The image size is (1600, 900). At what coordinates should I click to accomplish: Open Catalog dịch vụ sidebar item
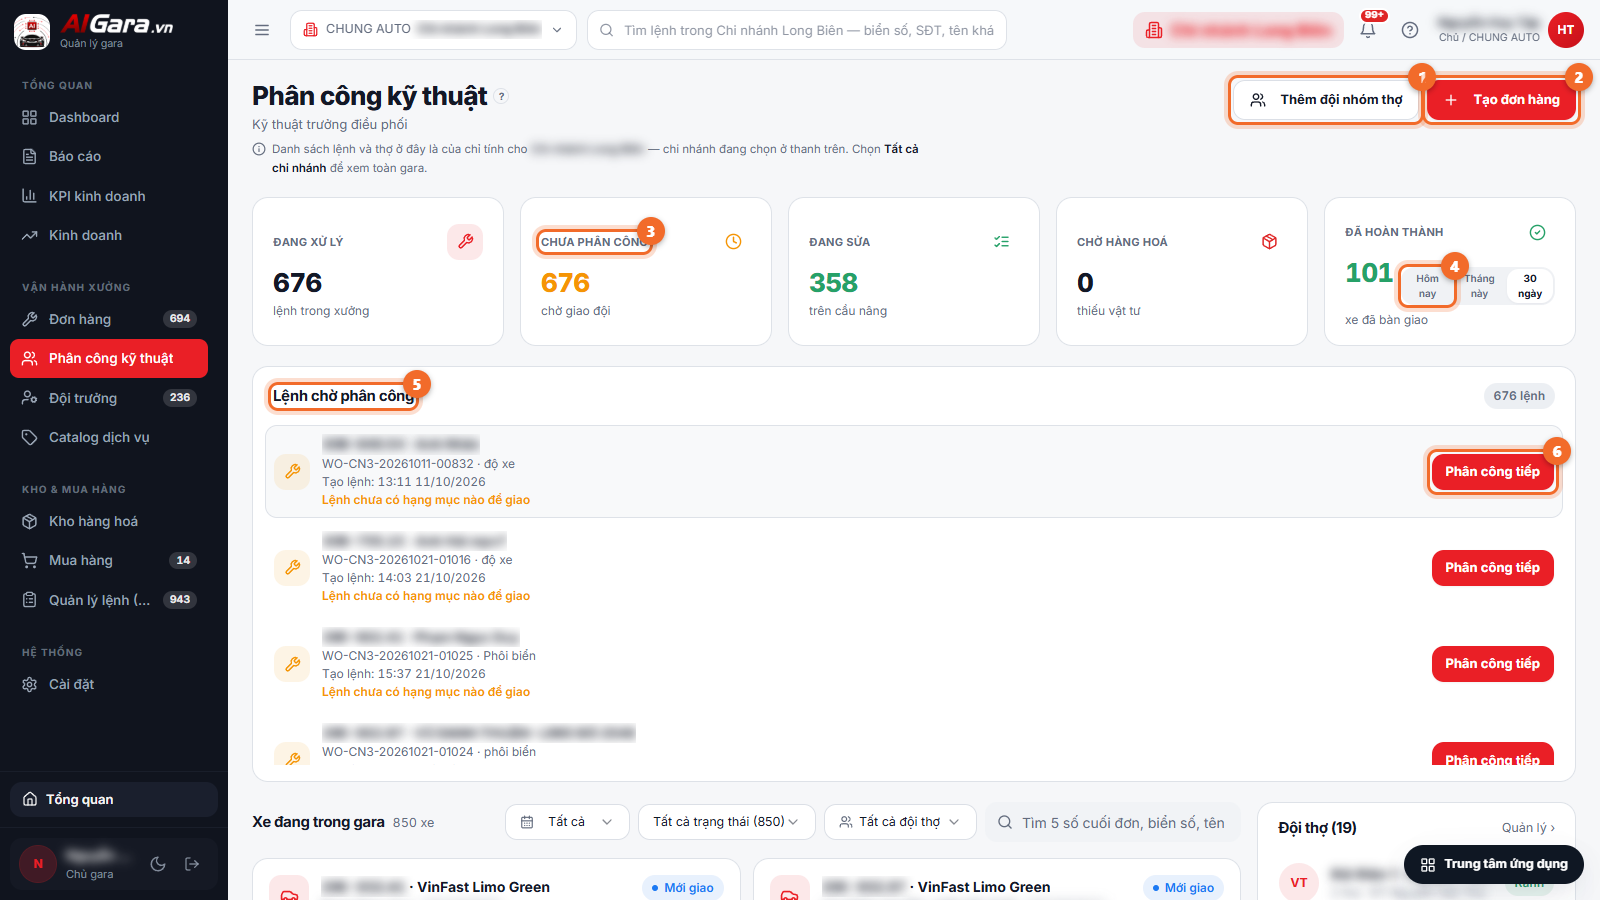(x=109, y=437)
